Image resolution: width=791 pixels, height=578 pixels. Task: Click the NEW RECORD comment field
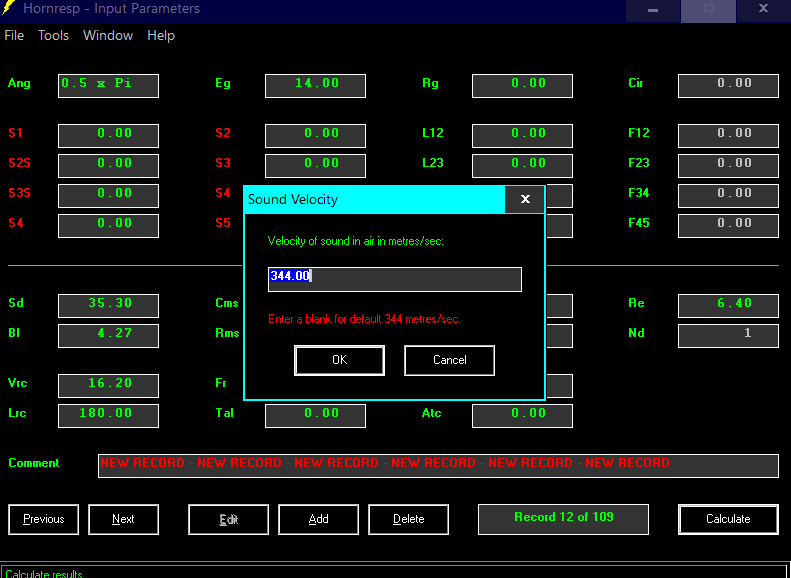coord(438,466)
